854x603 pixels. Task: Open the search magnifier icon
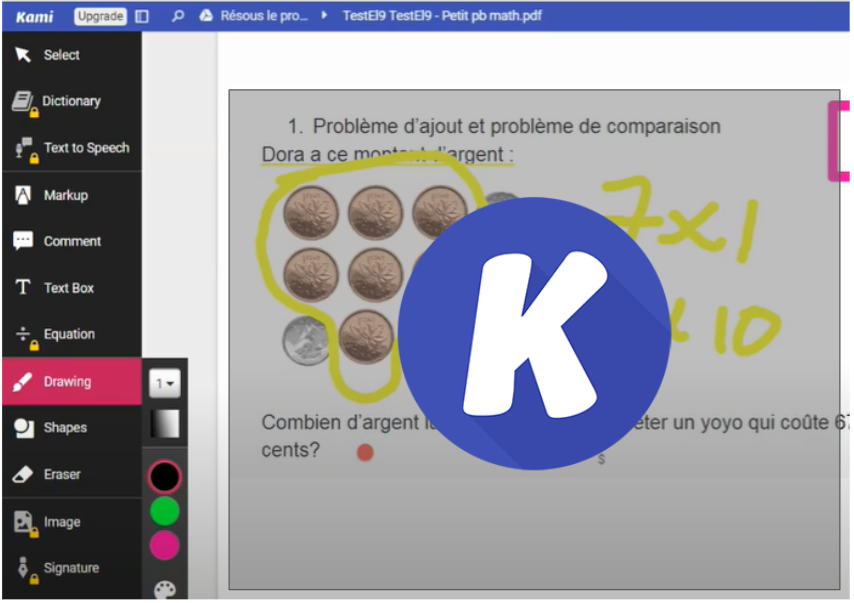(x=178, y=16)
